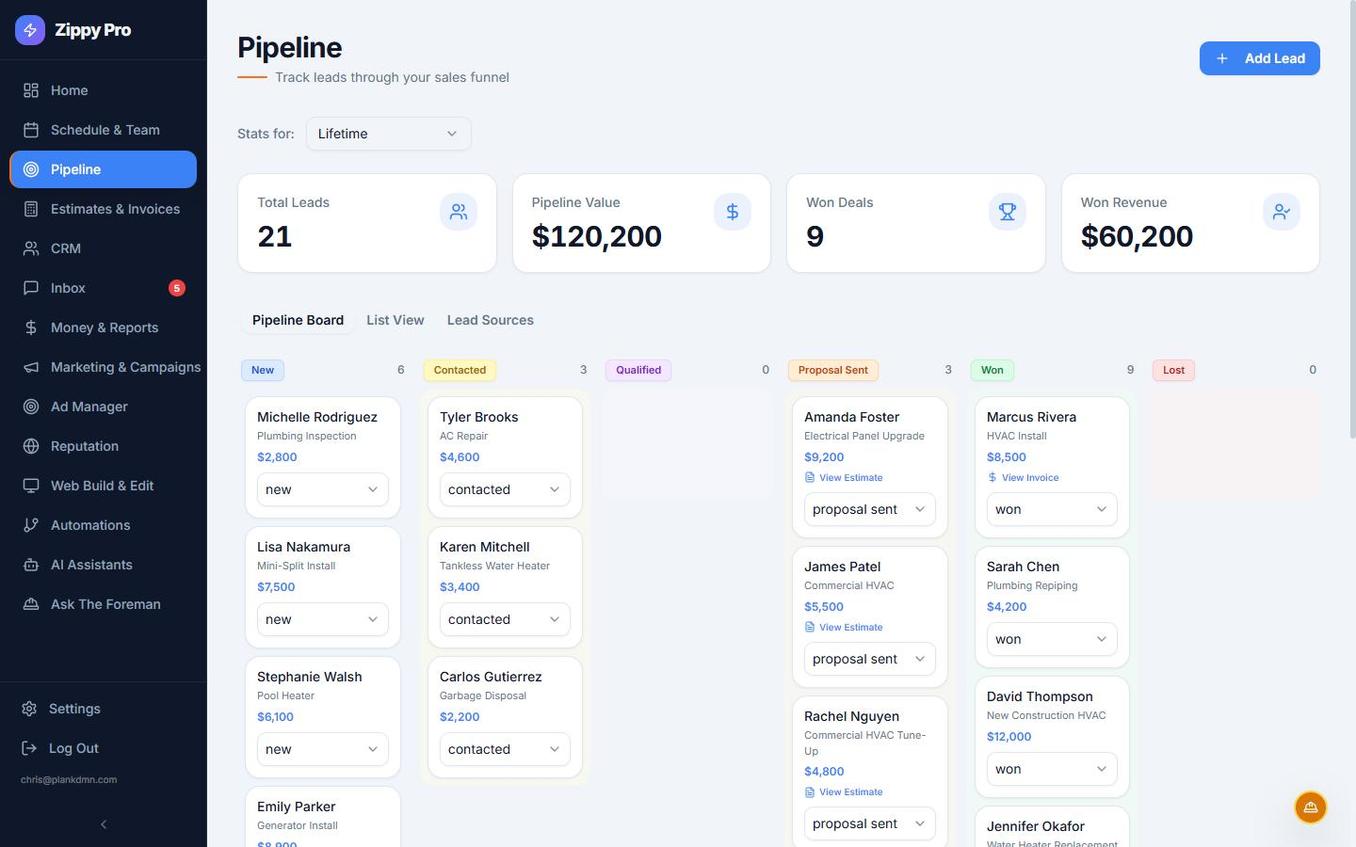1356x847 pixels.
Task: Click the Add Lead button
Action: coord(1259,58)
